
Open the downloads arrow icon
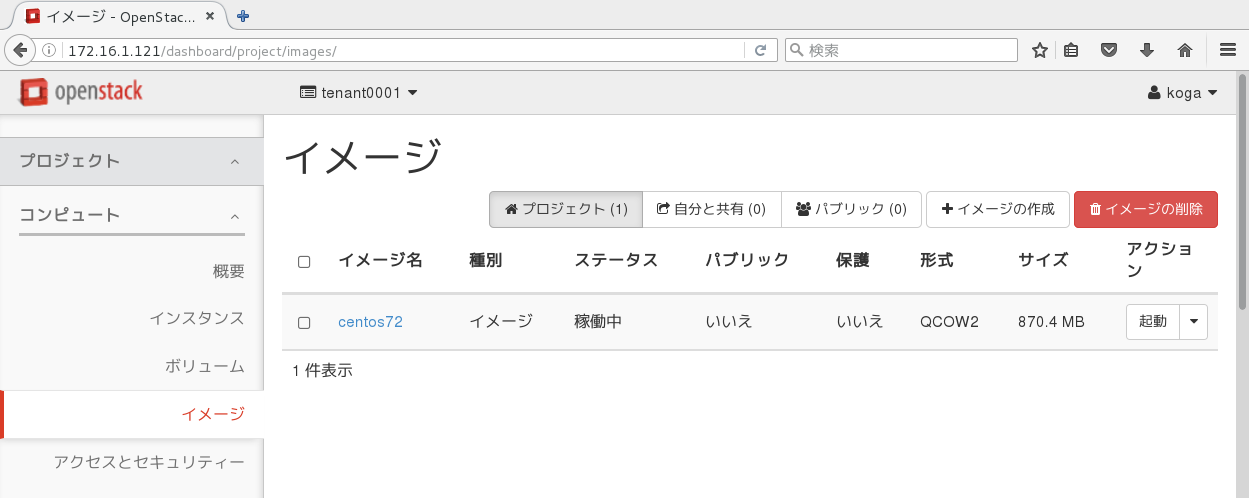(1147, 50)
